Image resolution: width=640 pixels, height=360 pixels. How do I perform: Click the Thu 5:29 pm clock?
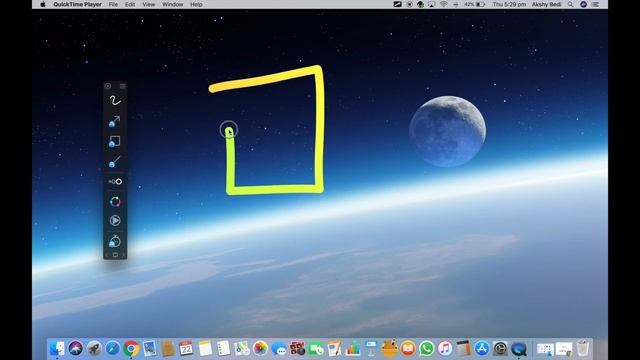[509, 4]
